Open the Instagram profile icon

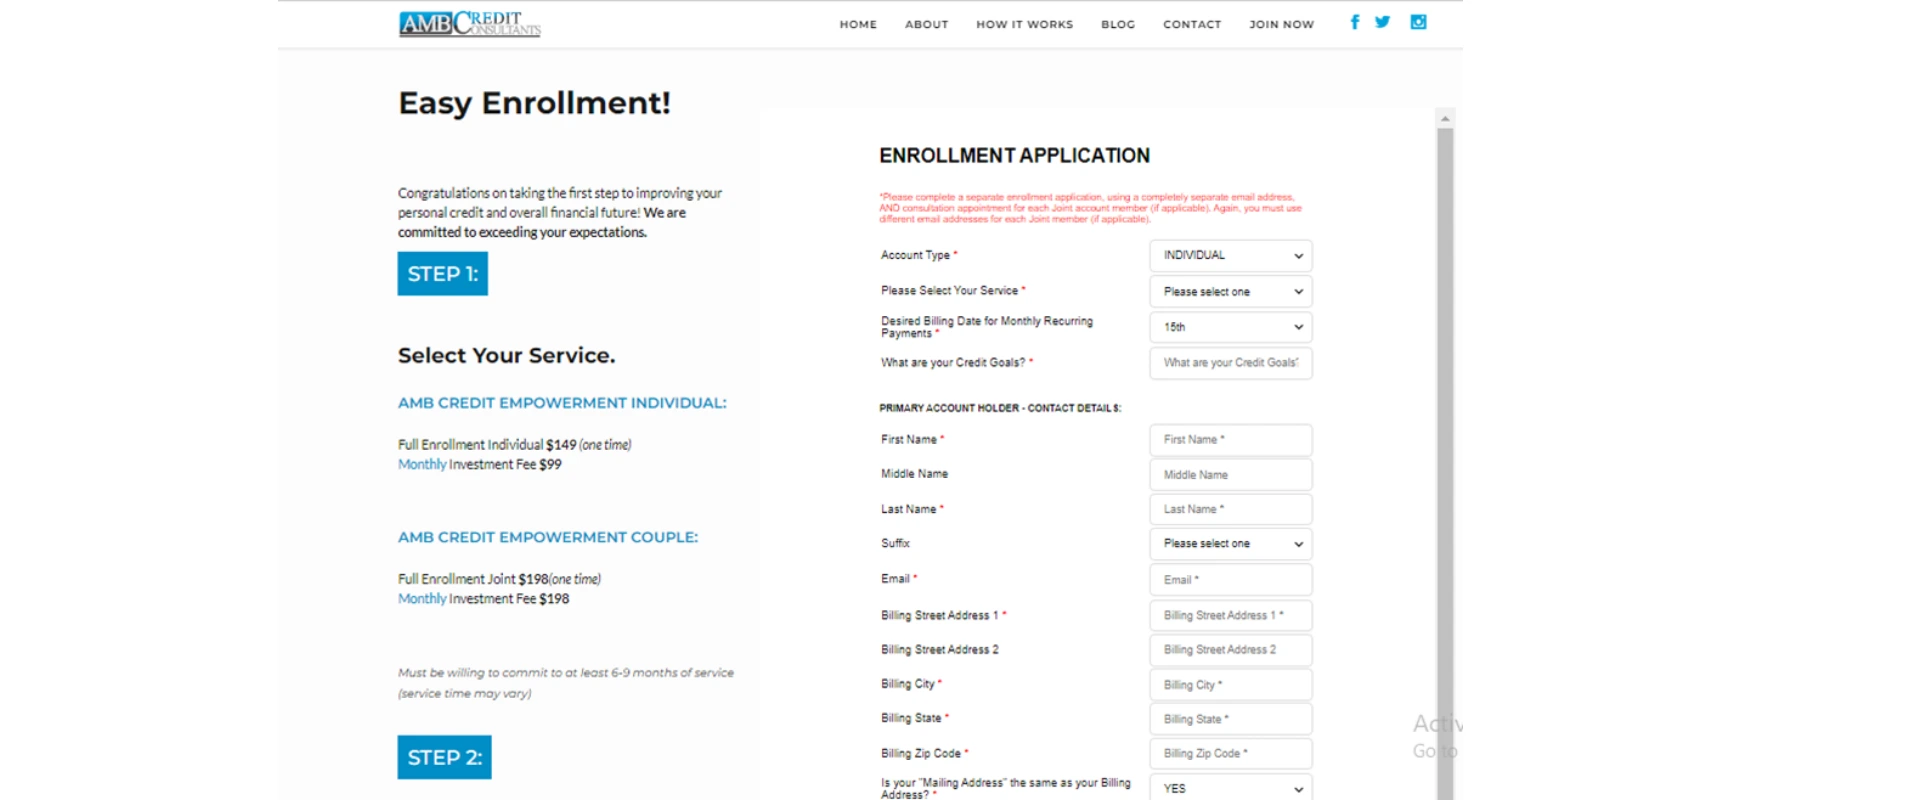(x=1418, y=22)
